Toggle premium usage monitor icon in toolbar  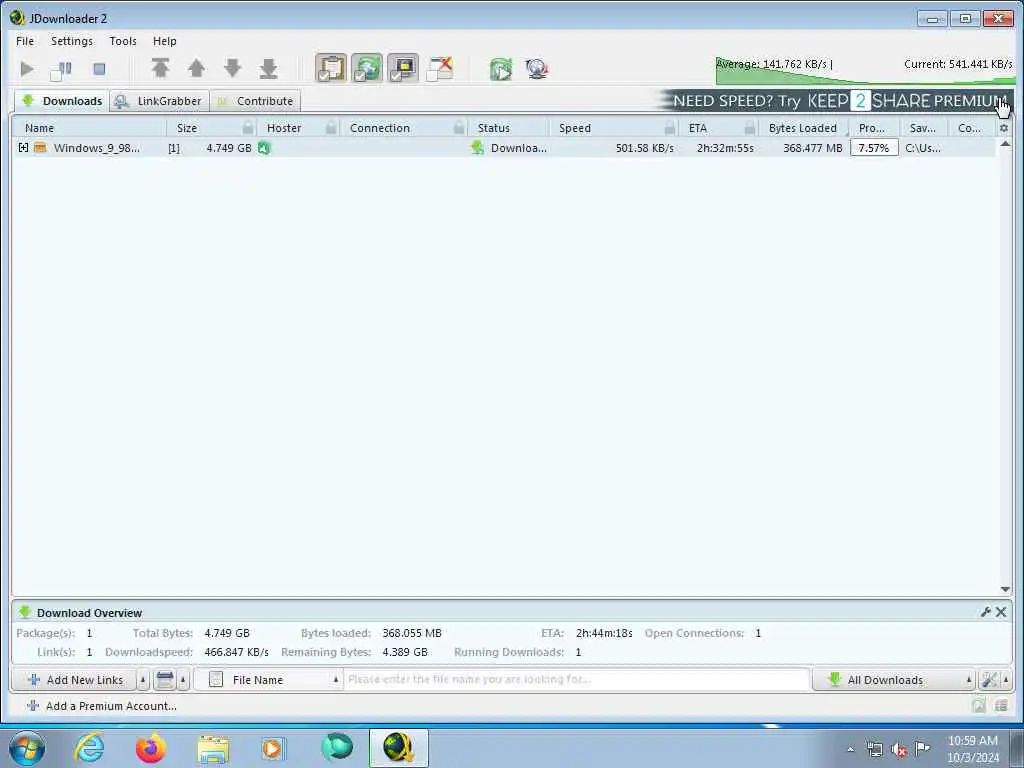pos(403,69)
